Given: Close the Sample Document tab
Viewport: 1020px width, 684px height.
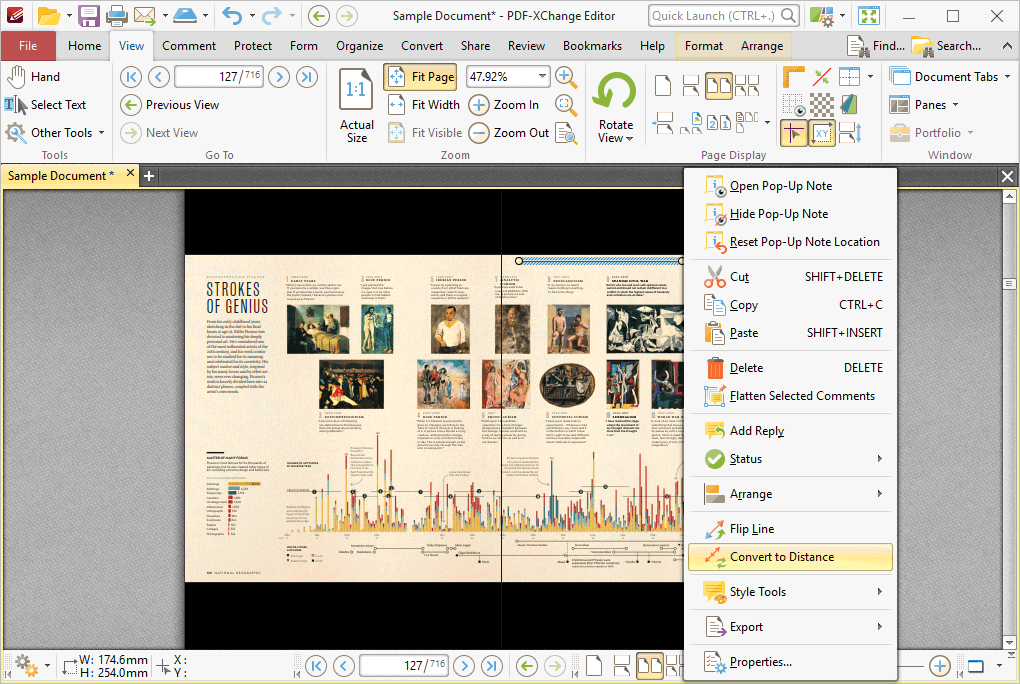Looking at the screenshot, I should 130,173.
